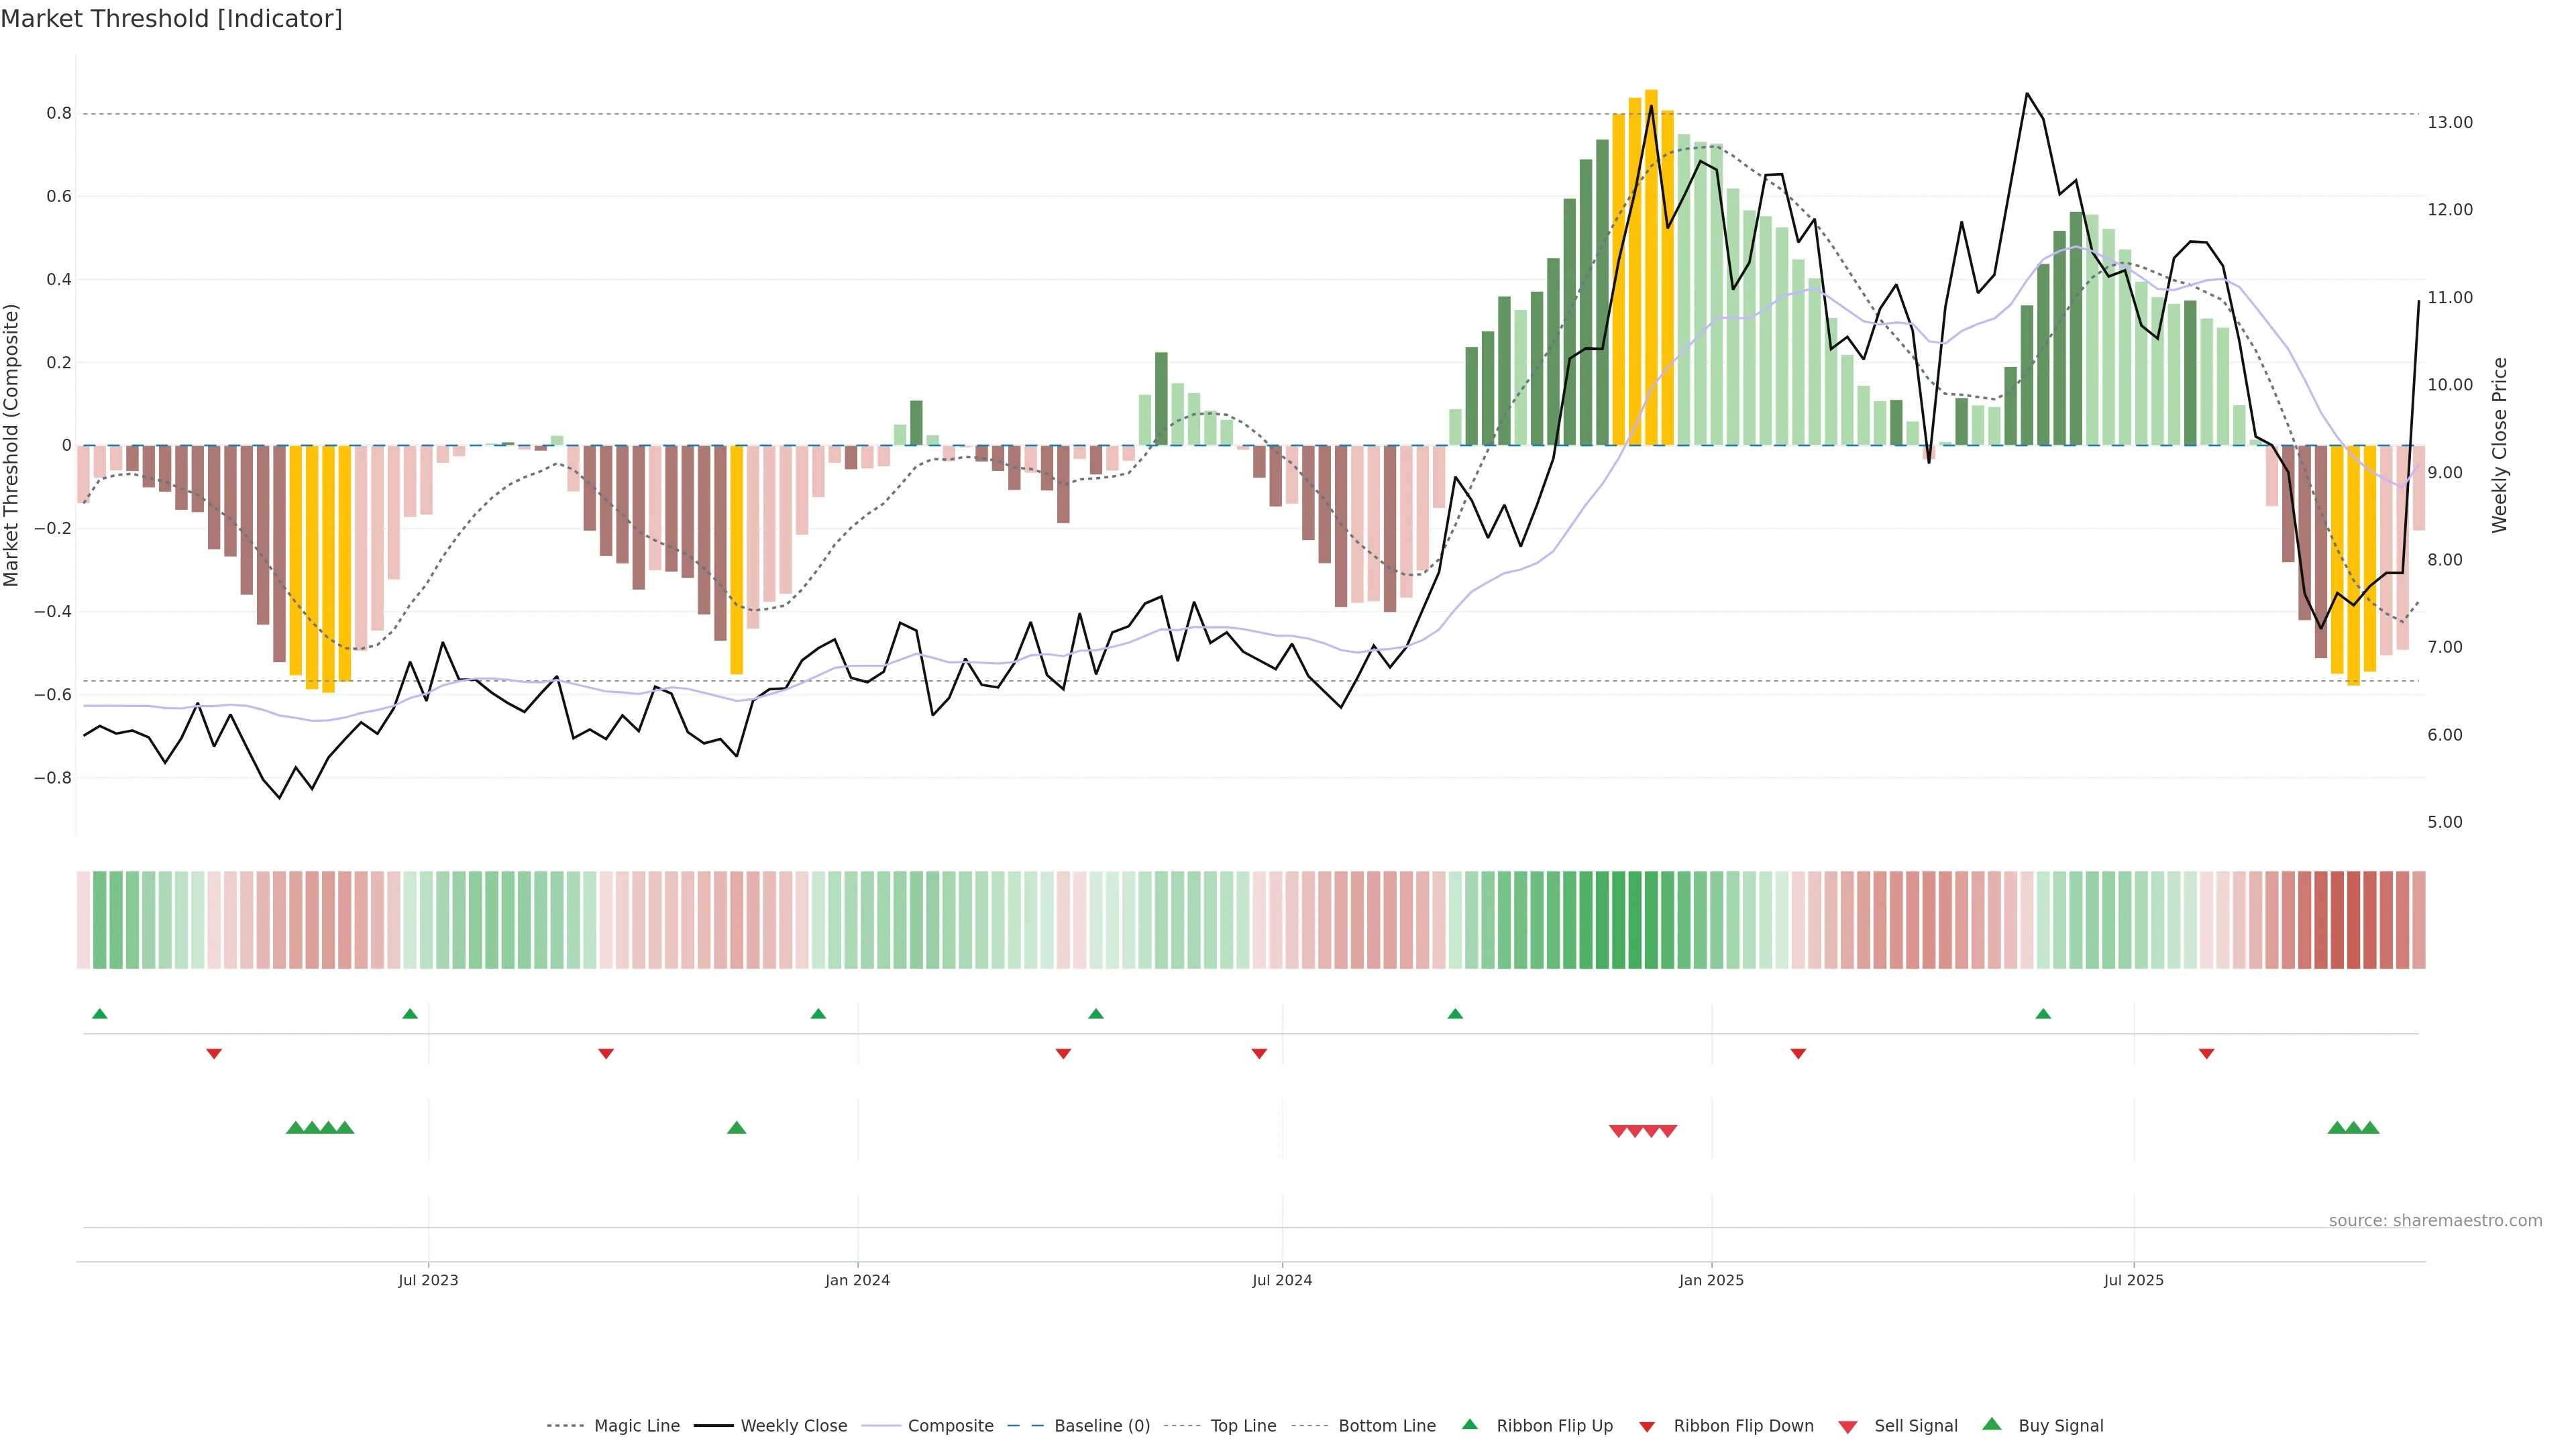This screenshot has width=2576, height=1449.
Task: Click the Jan 2025 x-axis label
Action: 1711,1280
